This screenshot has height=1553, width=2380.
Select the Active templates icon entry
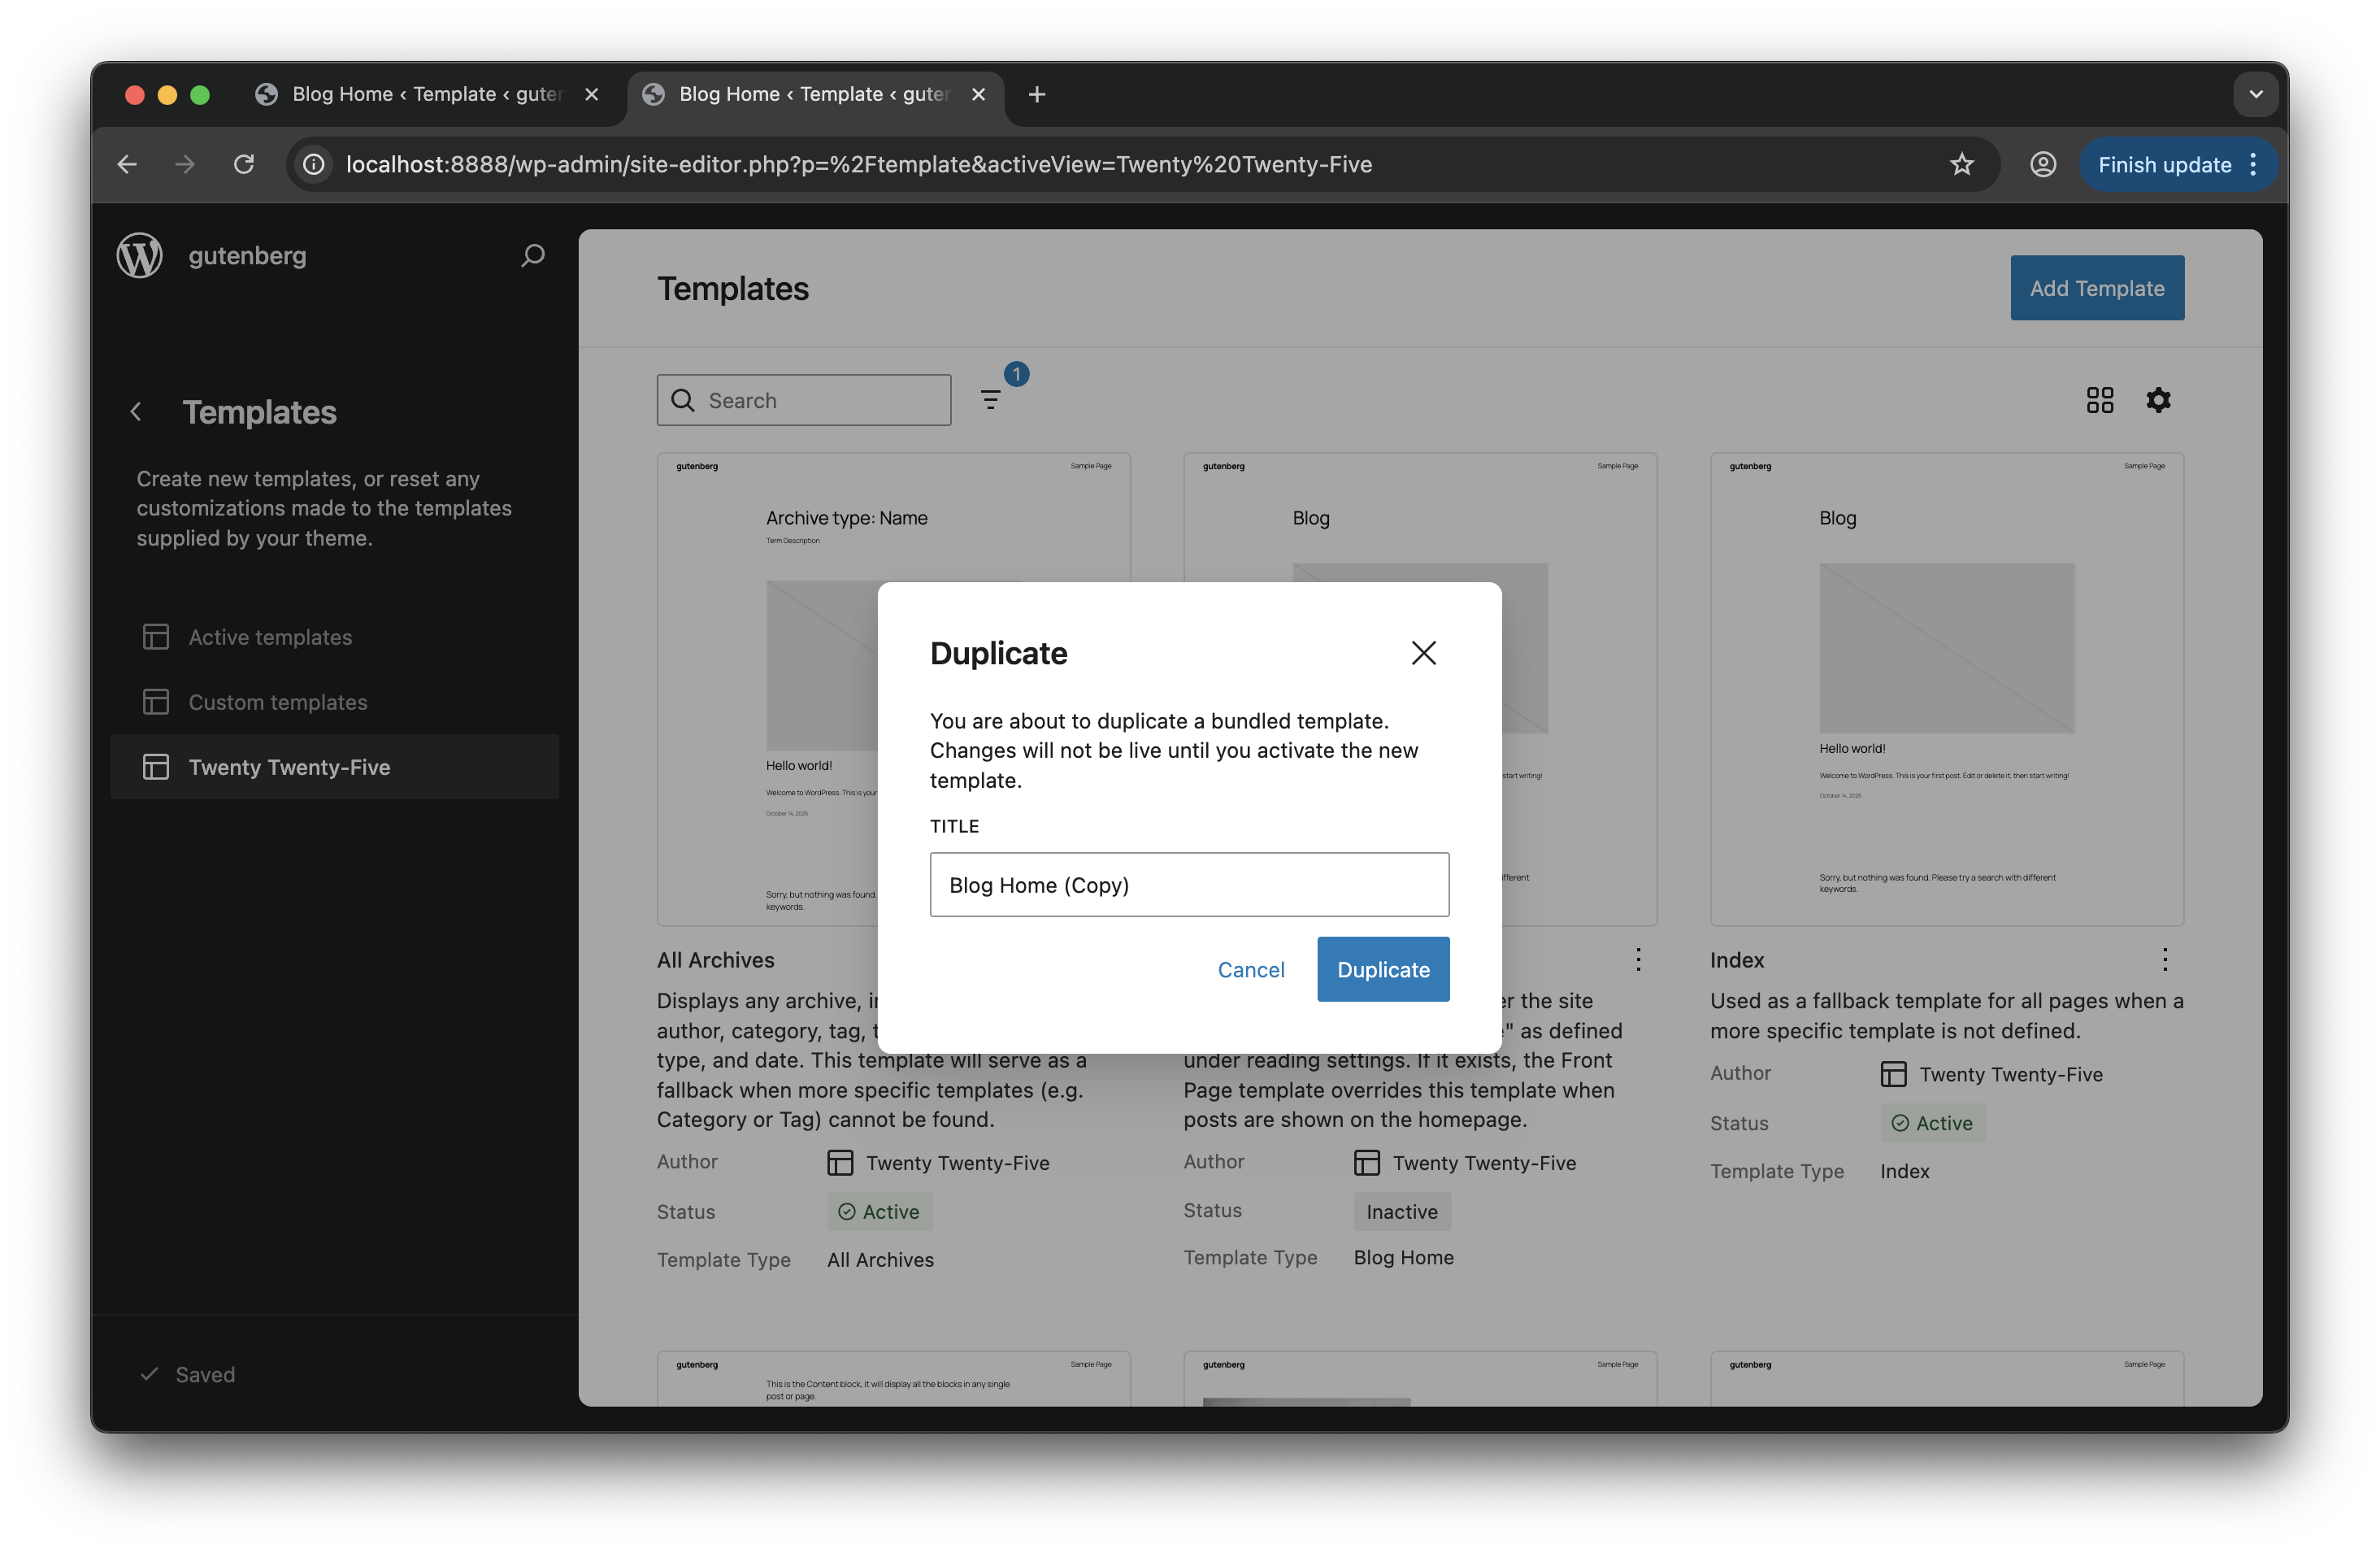(x=157, y=636)
